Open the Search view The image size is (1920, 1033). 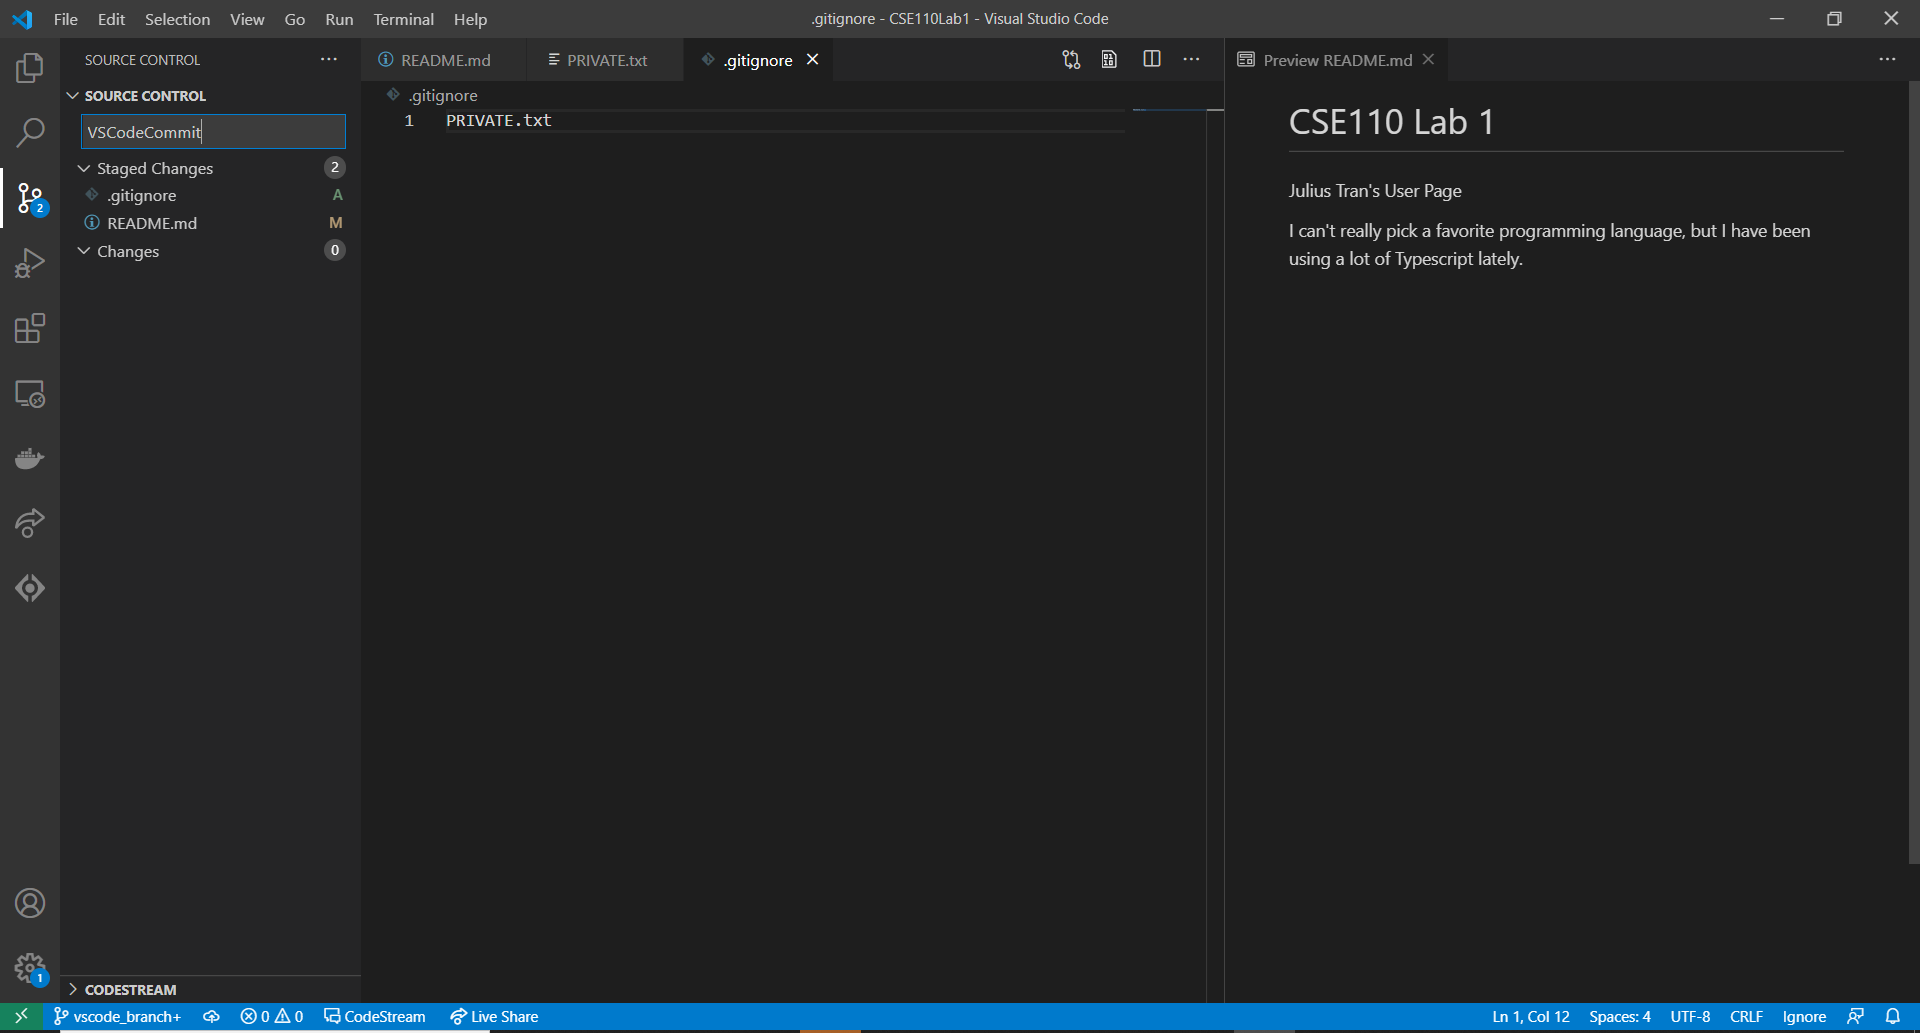[30, 131]
